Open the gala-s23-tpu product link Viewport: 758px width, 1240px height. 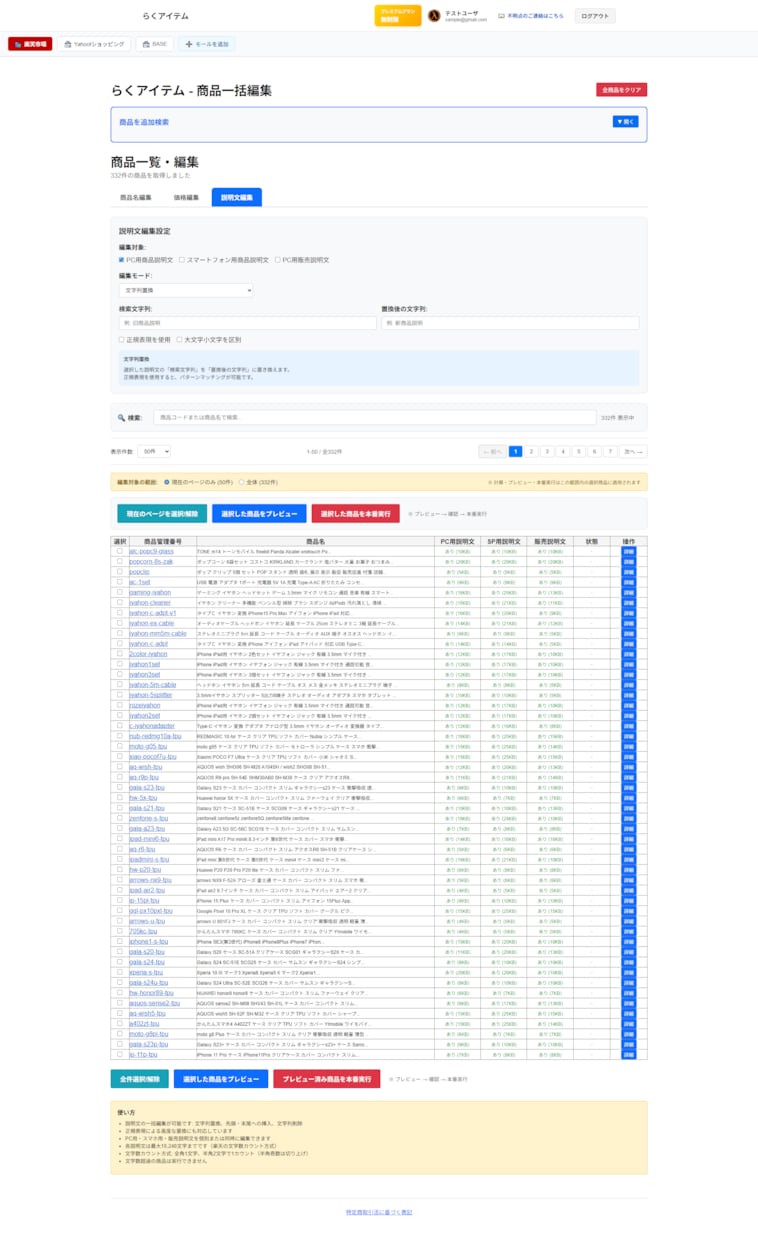pos(148,788)
